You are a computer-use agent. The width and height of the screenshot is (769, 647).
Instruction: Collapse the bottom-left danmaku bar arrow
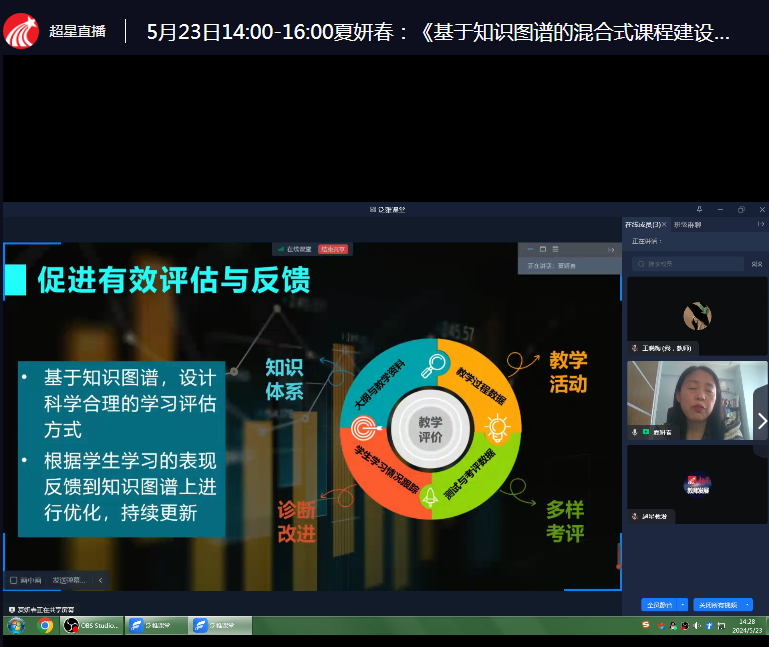100,579
